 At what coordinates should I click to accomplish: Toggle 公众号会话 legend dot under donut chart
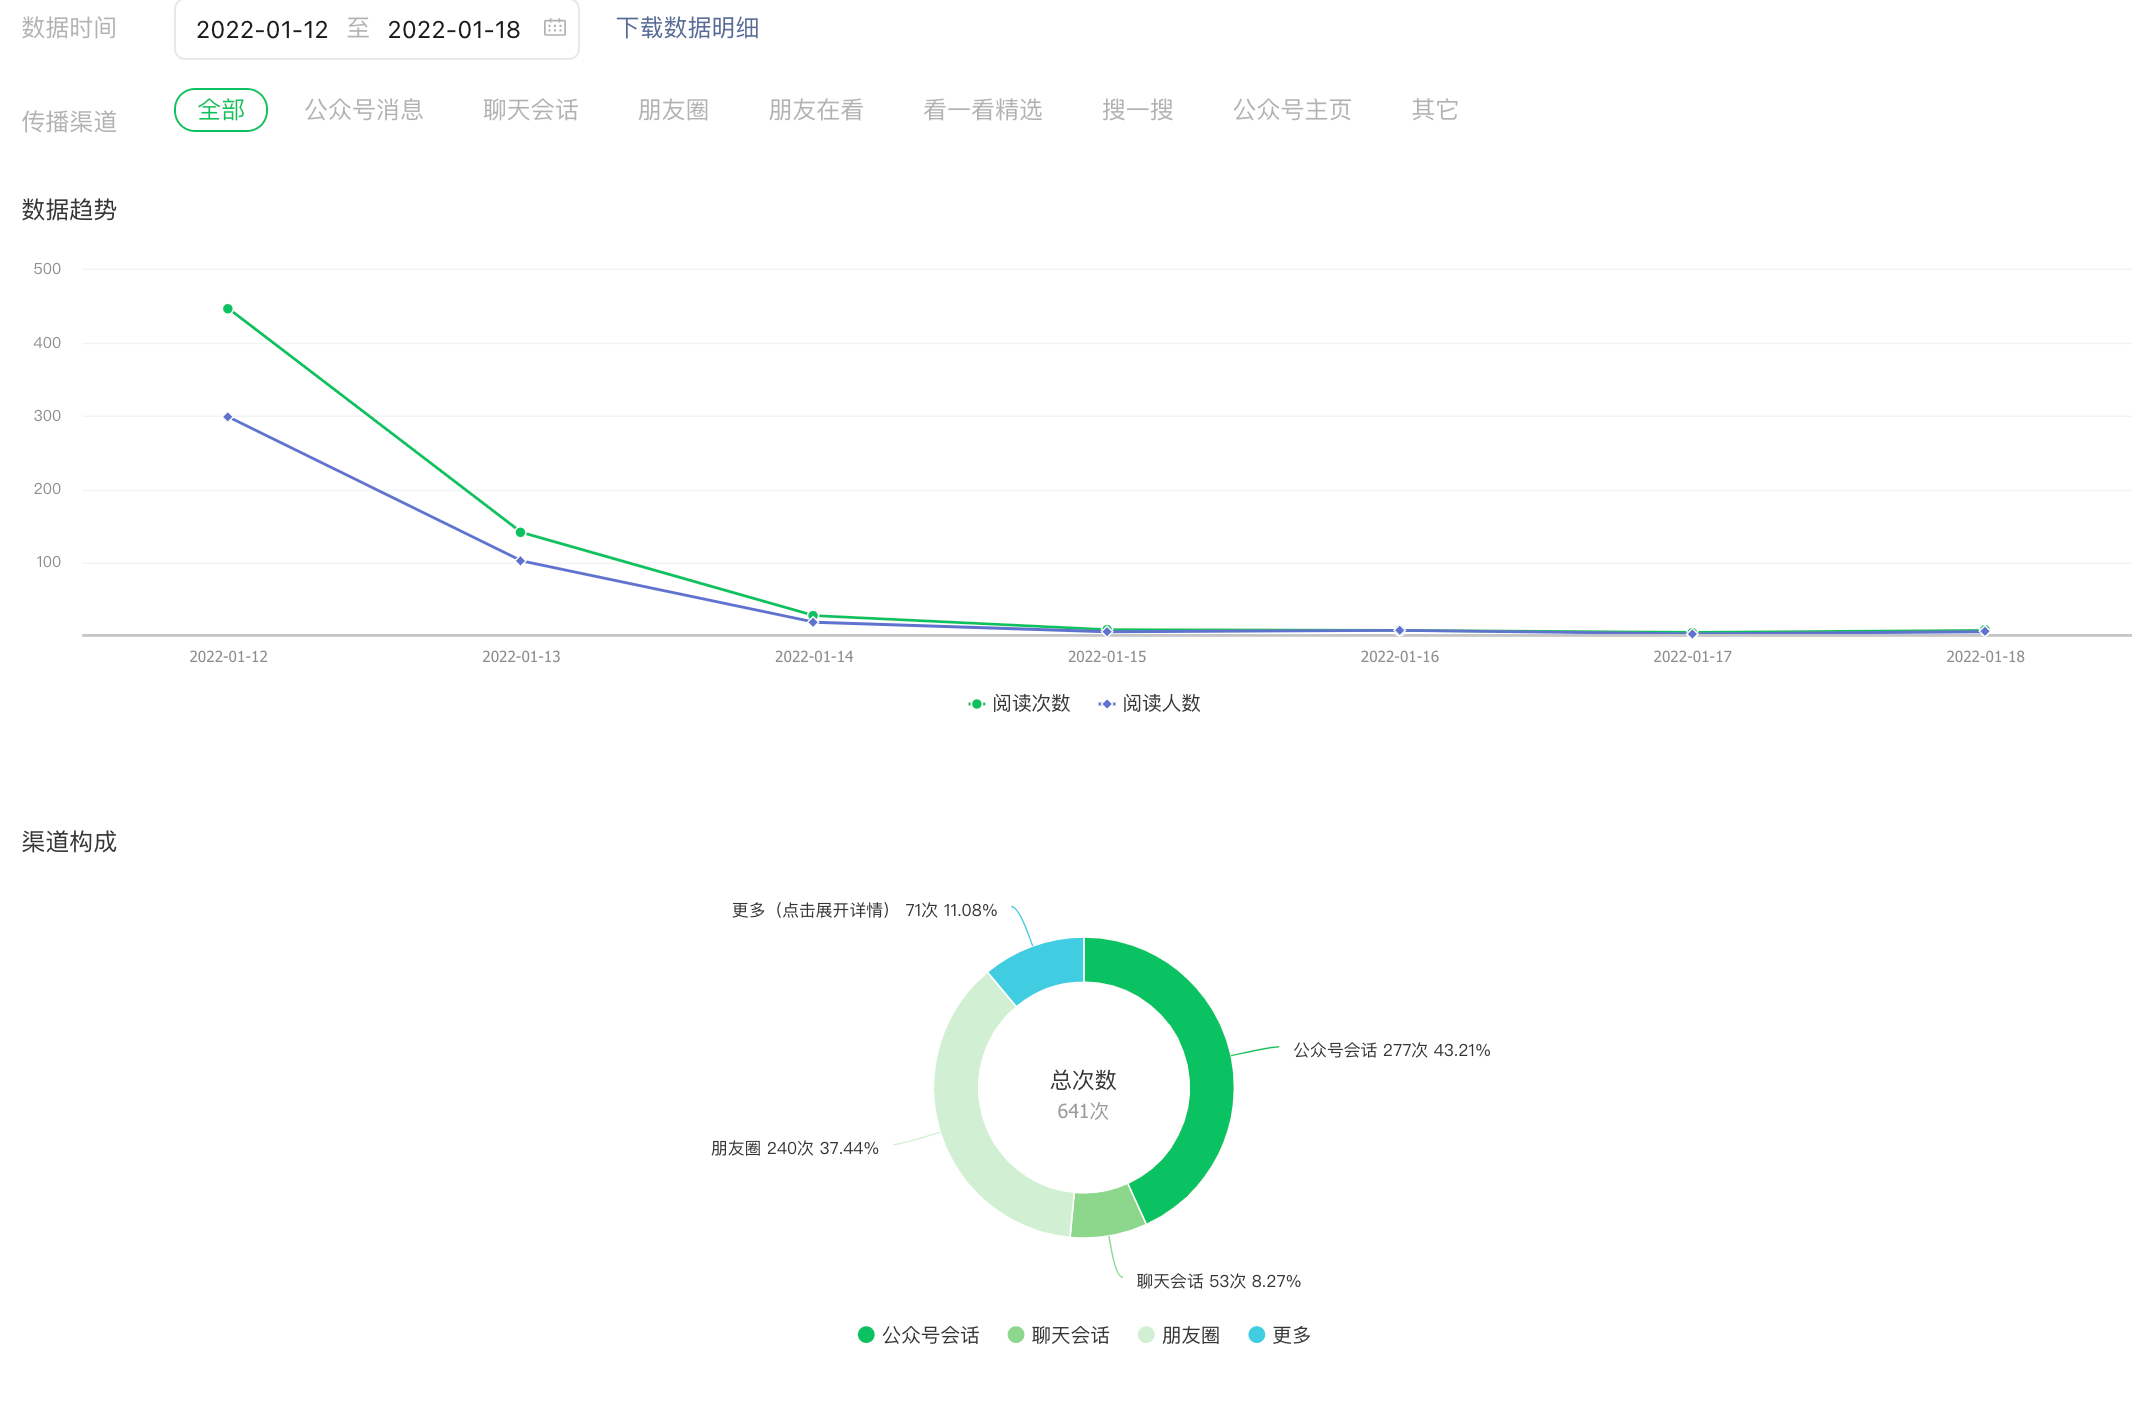coord(866,1335)
